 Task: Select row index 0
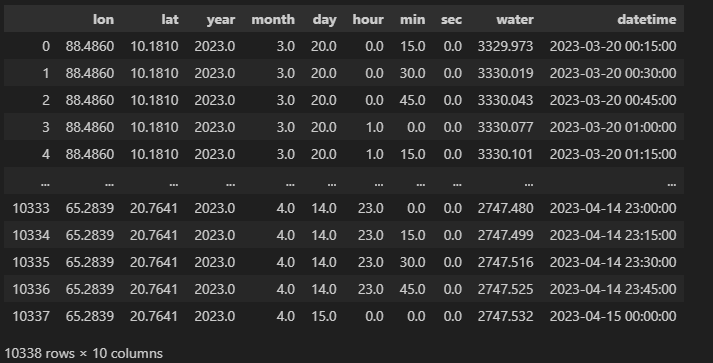click(x=45, y=46)
